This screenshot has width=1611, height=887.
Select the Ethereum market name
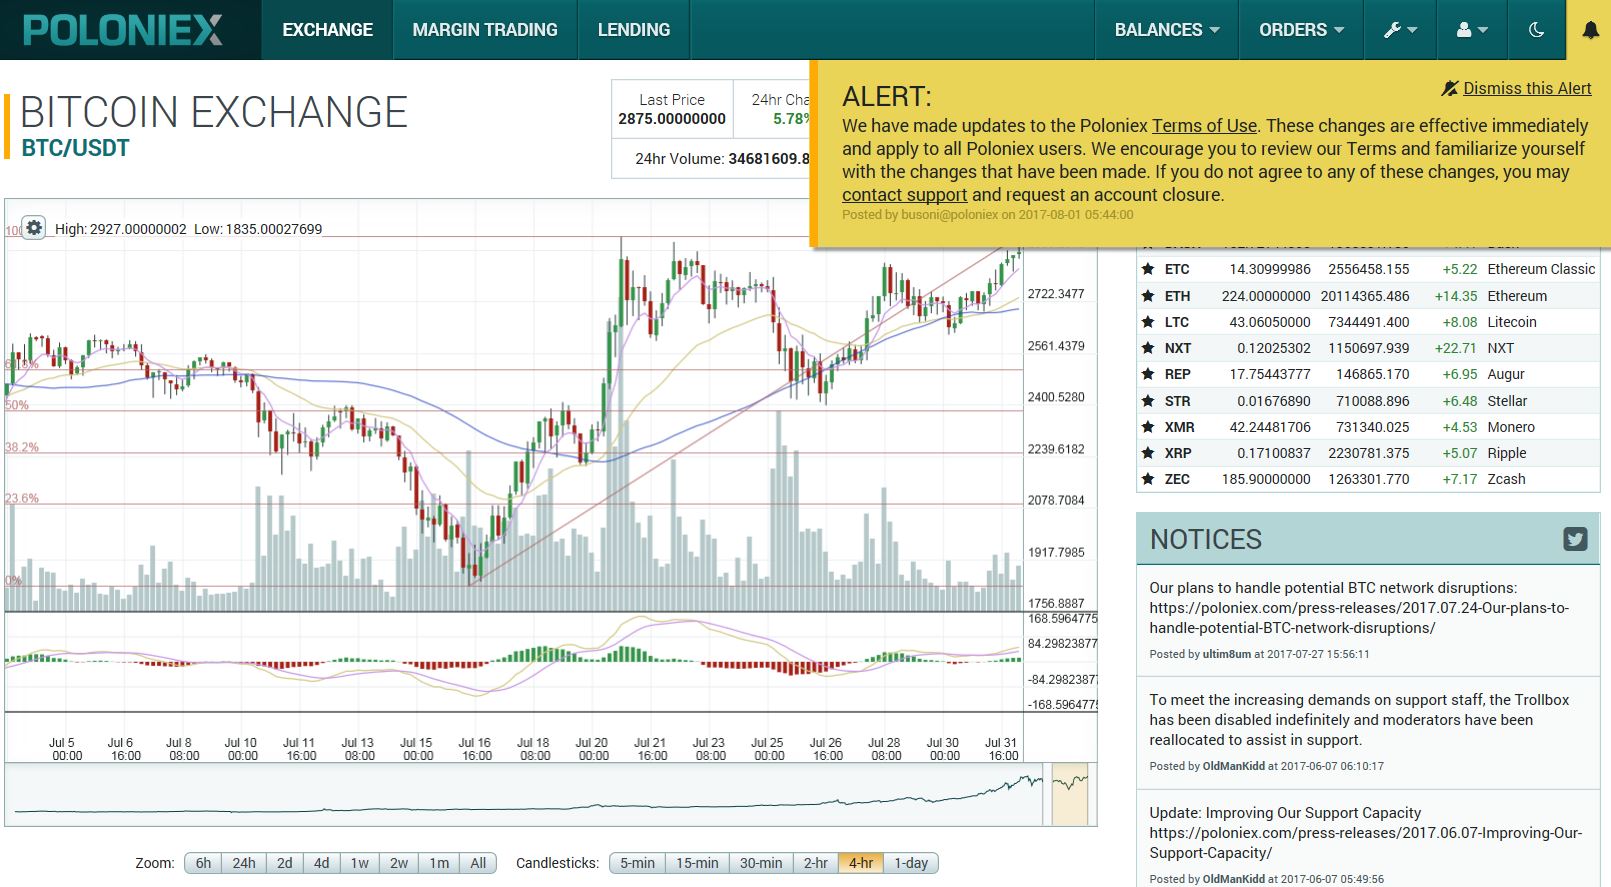[1517, 296]
